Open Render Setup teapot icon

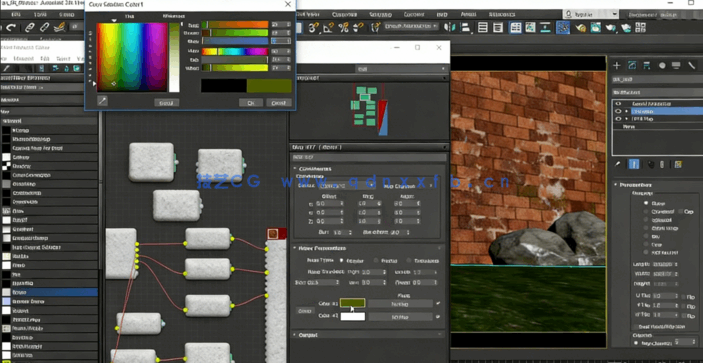pos(581,28)
